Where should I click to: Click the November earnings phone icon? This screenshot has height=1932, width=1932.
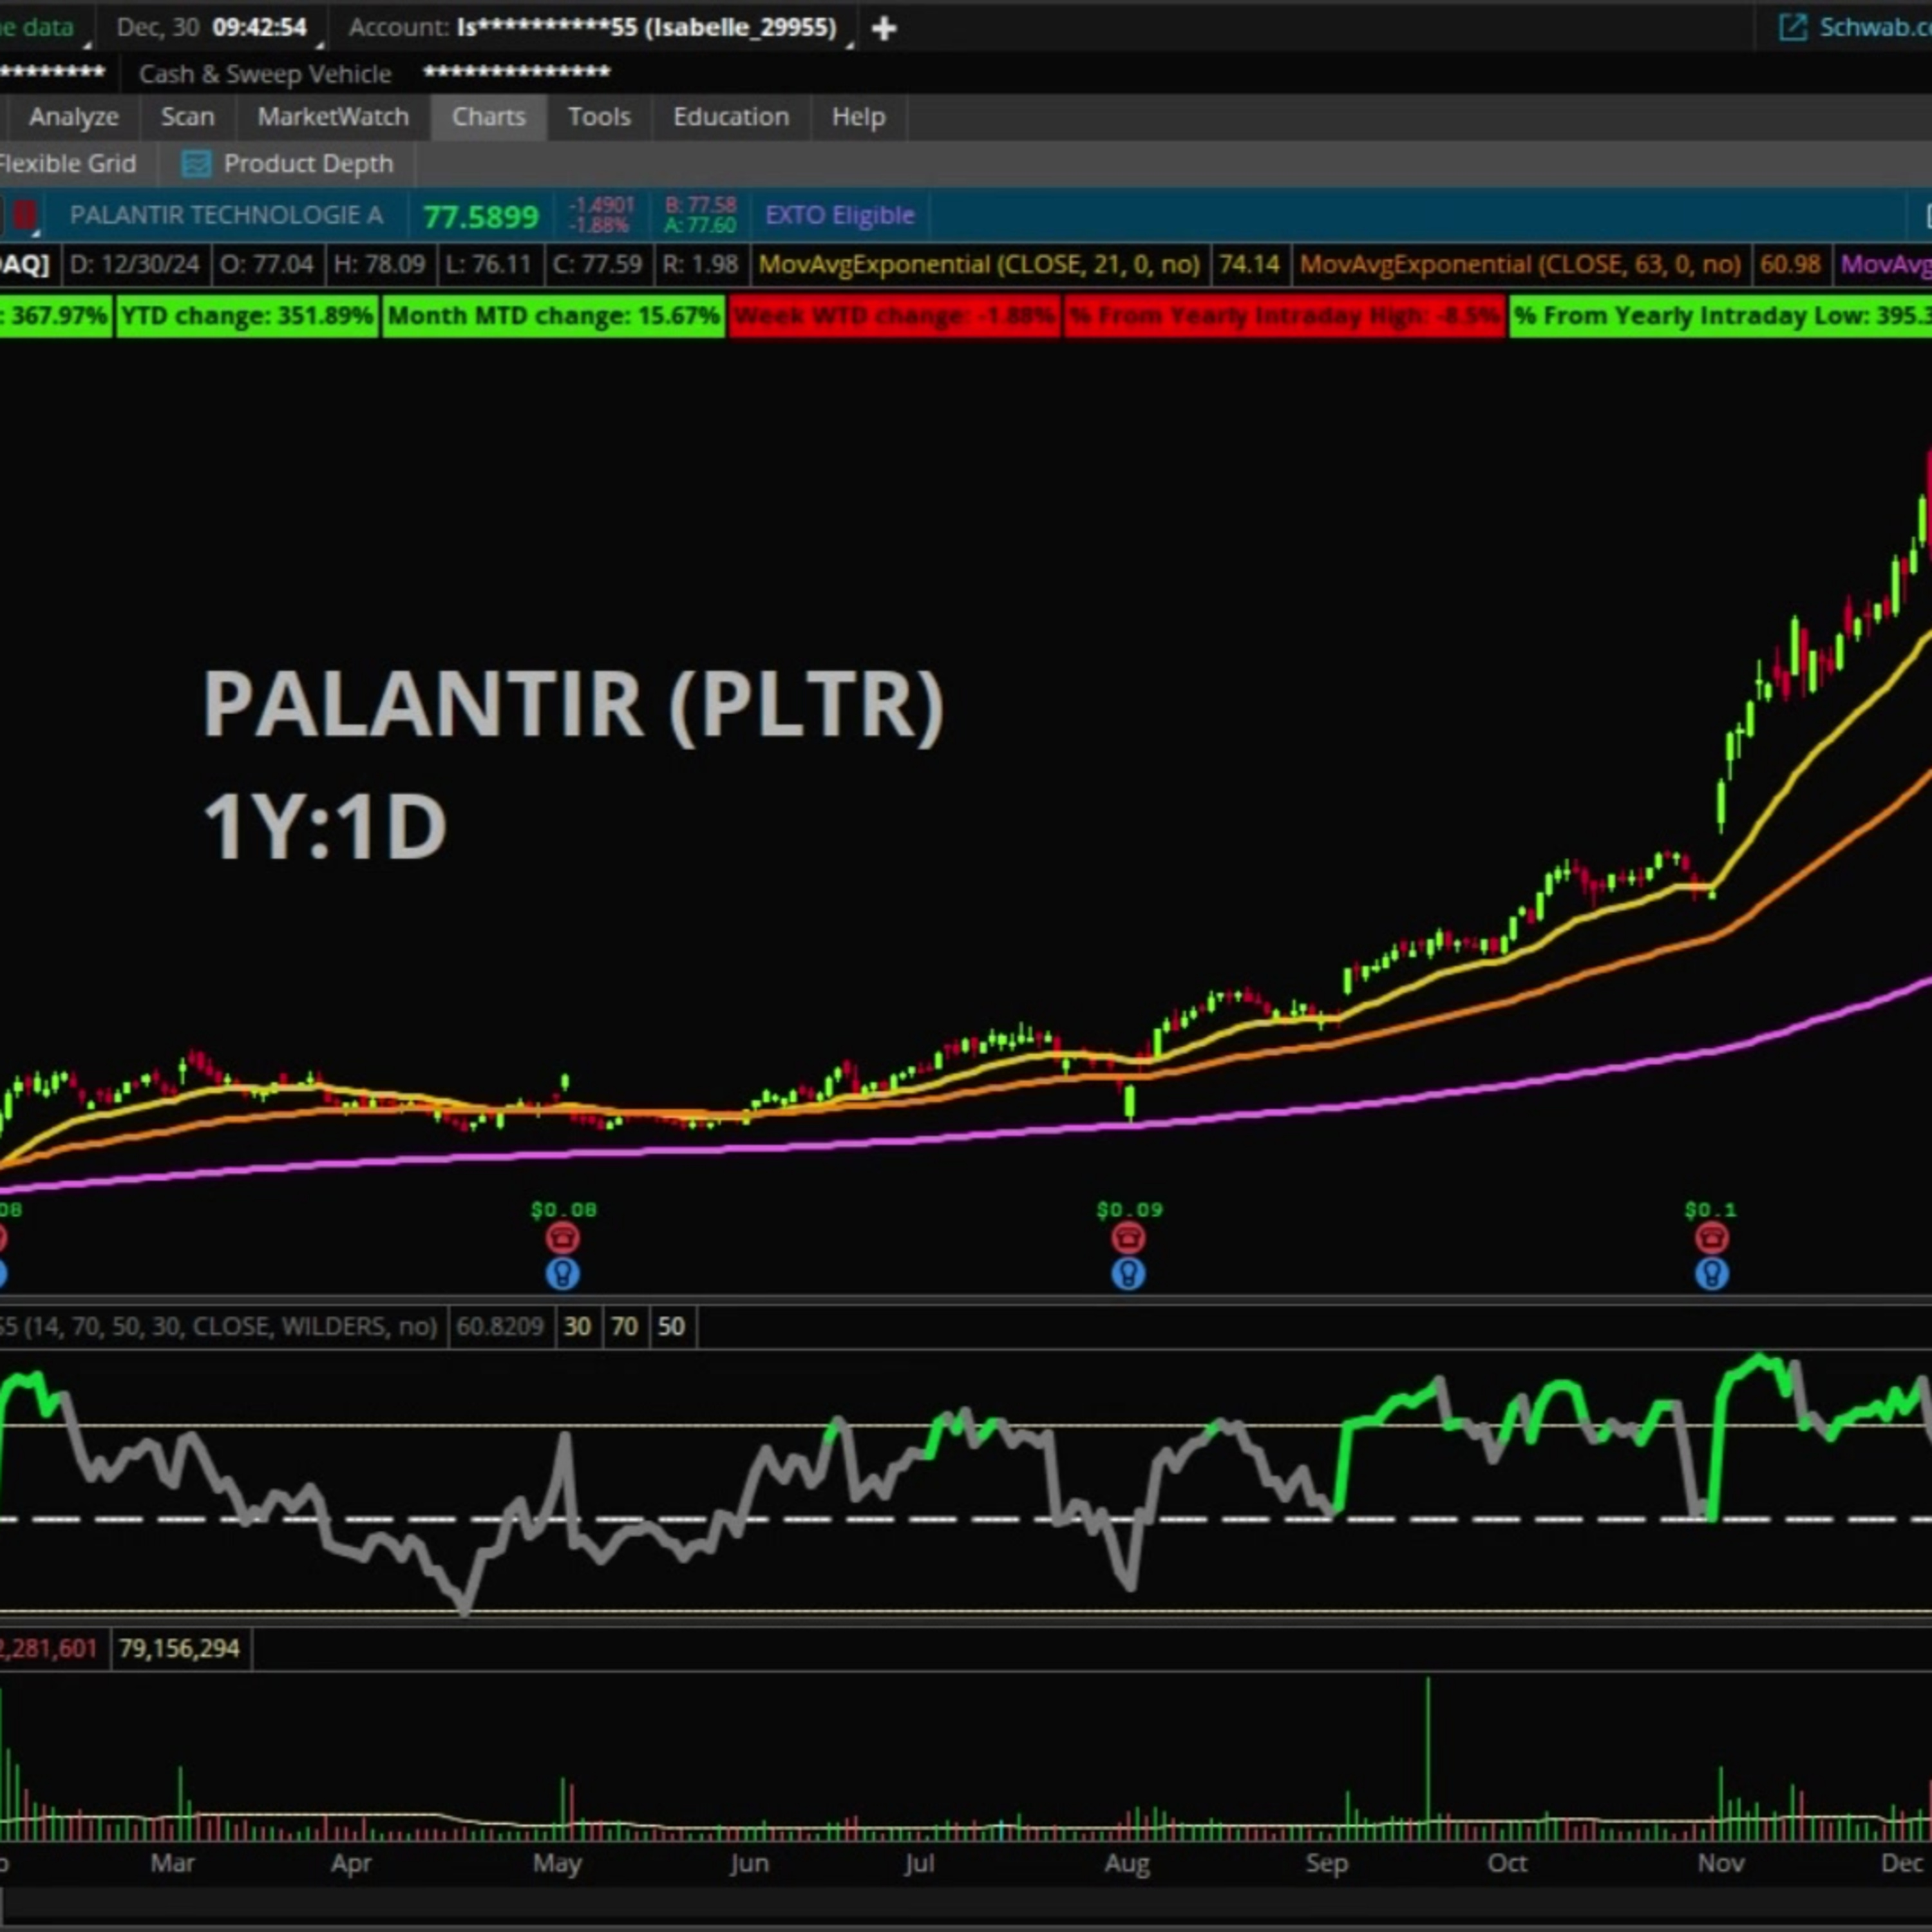pos(1711,1238)
